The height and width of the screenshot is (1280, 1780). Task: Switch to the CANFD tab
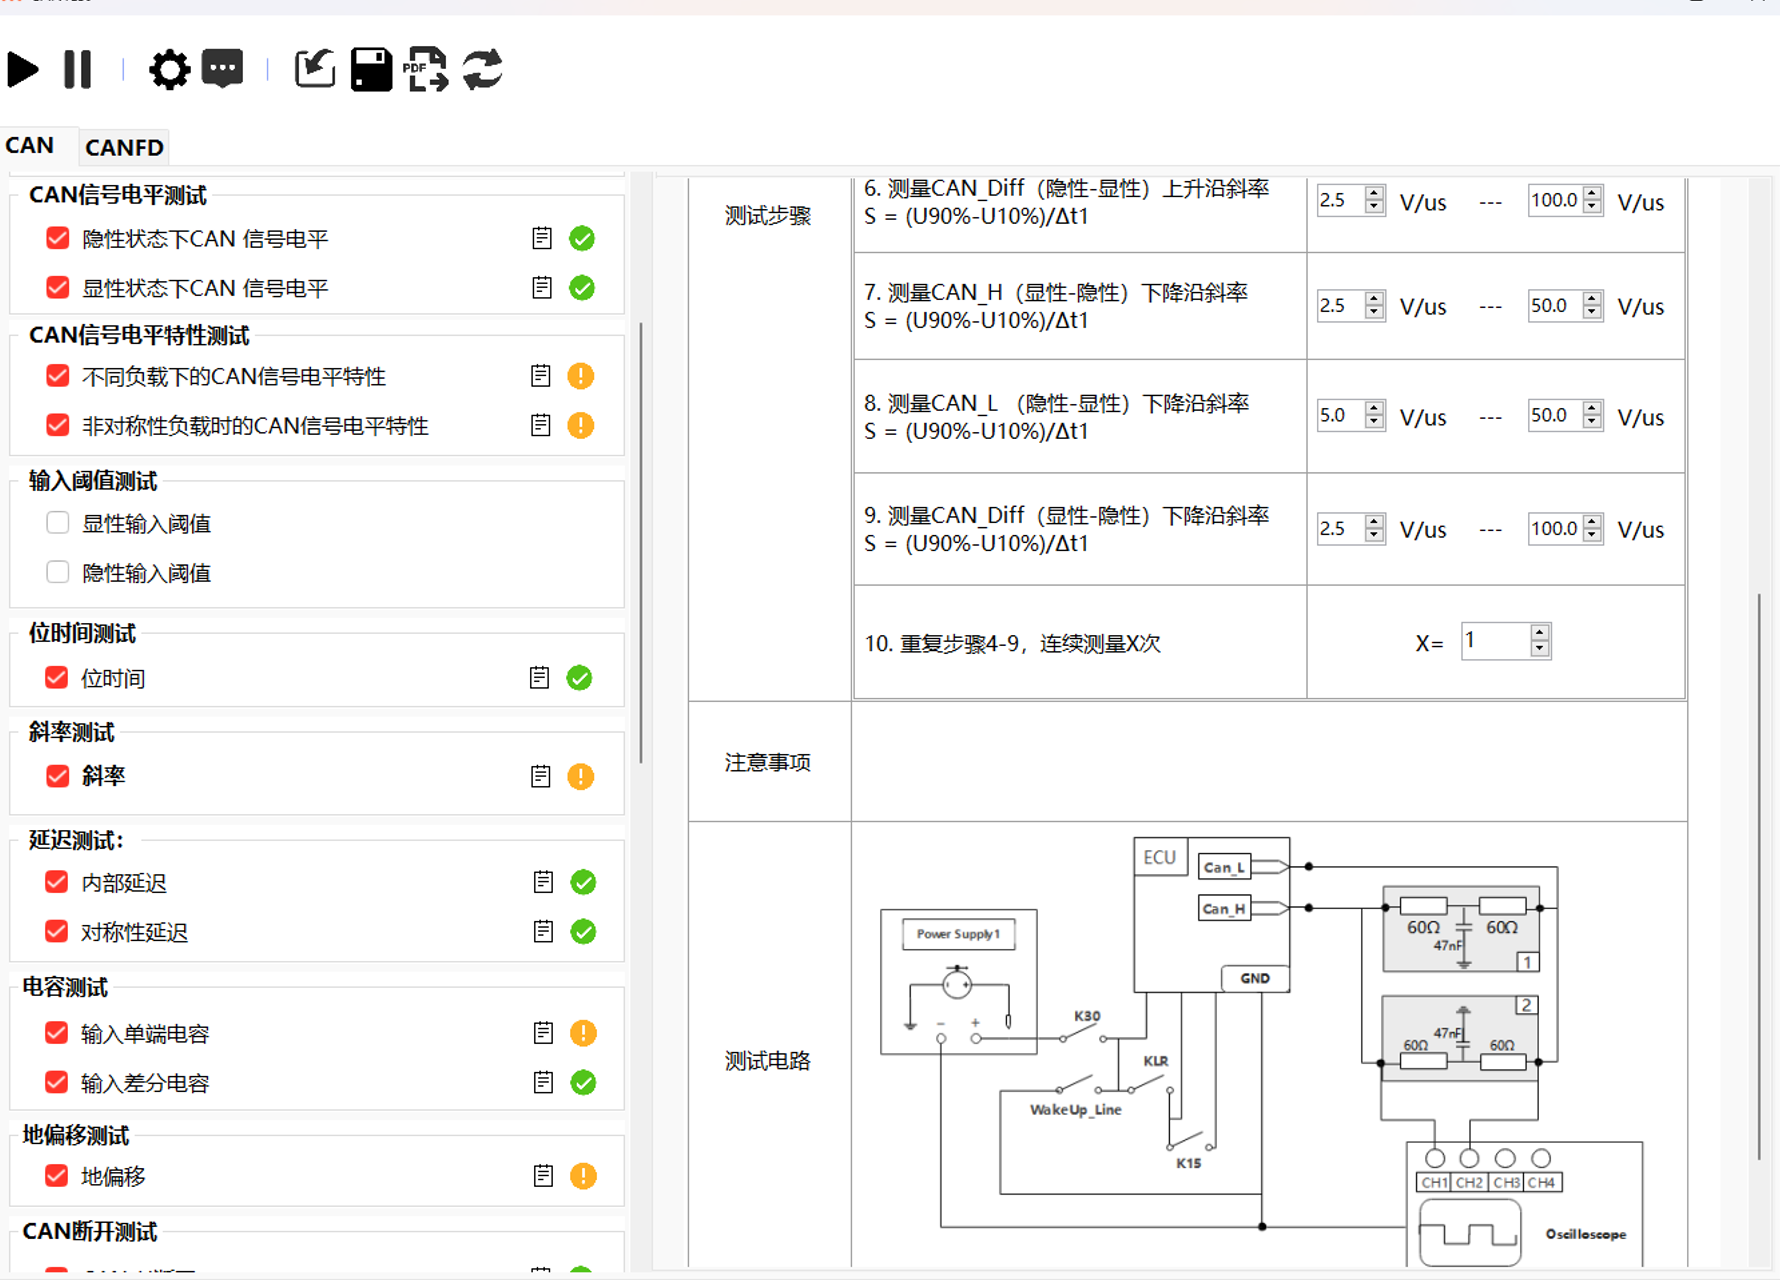click(124, 147)
